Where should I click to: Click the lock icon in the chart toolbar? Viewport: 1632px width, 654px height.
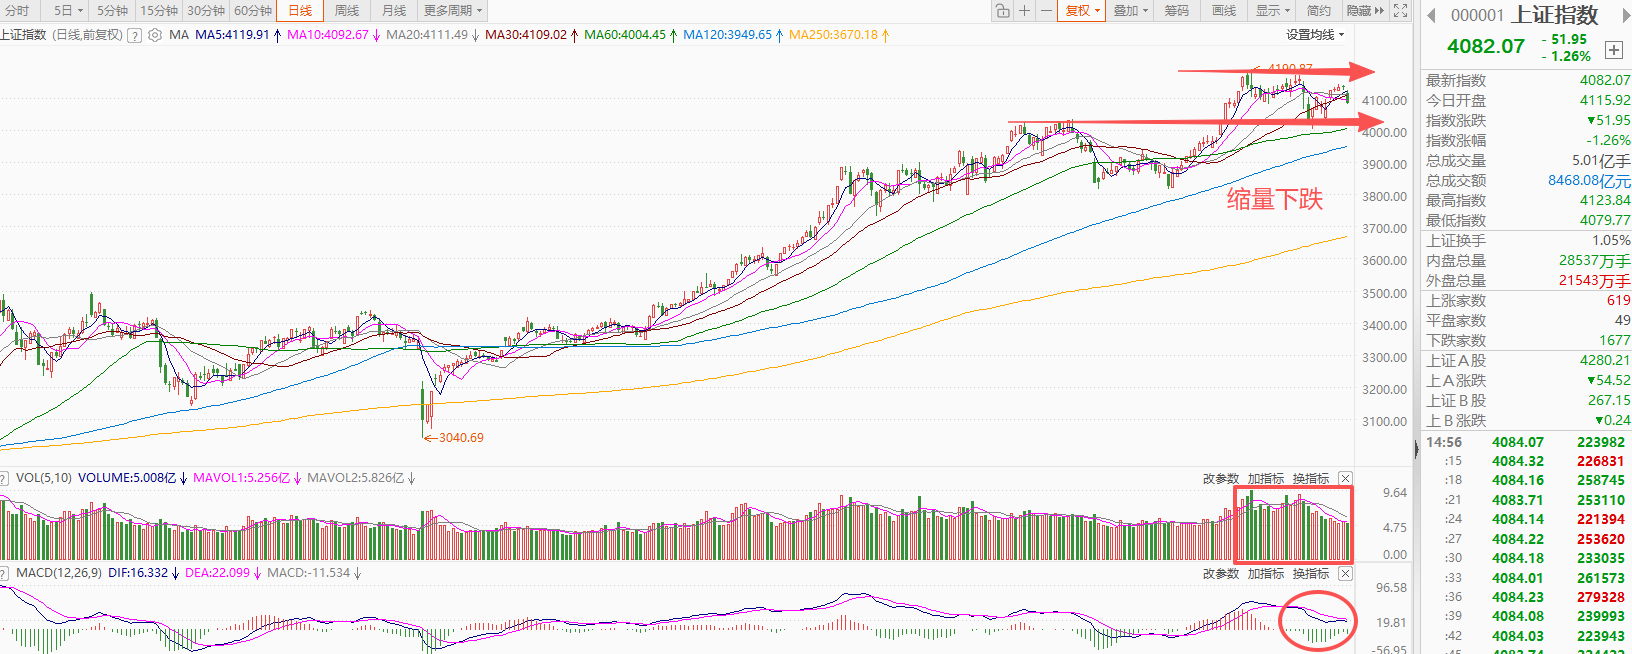tap(1002, 11)
